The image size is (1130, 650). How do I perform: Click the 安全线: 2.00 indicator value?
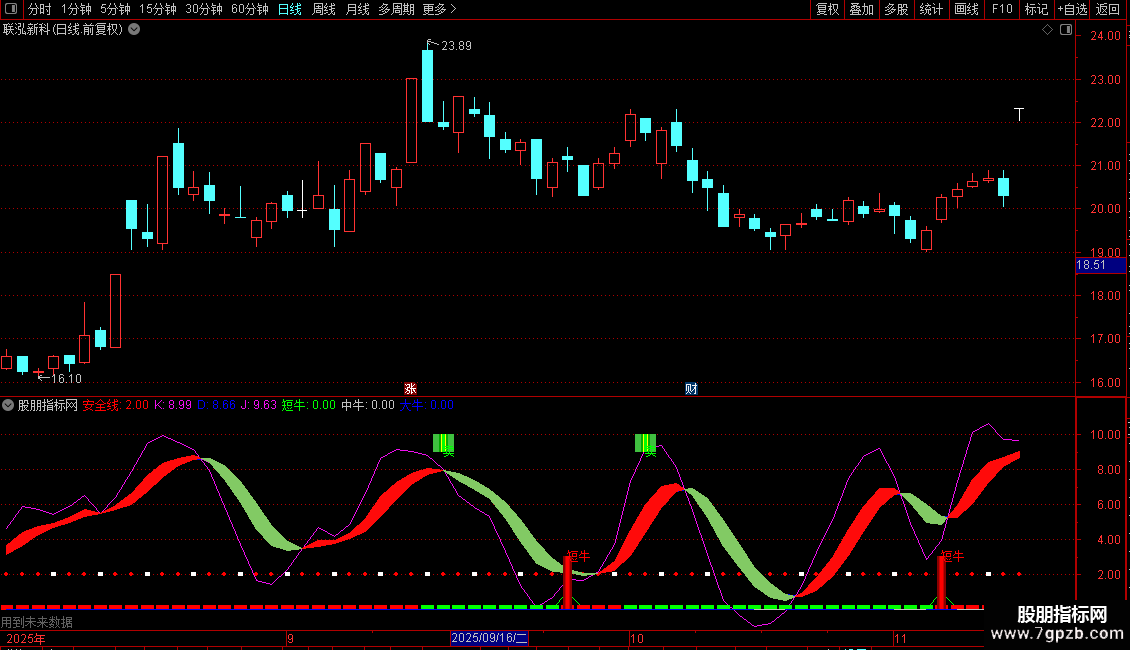pos(115,405)
